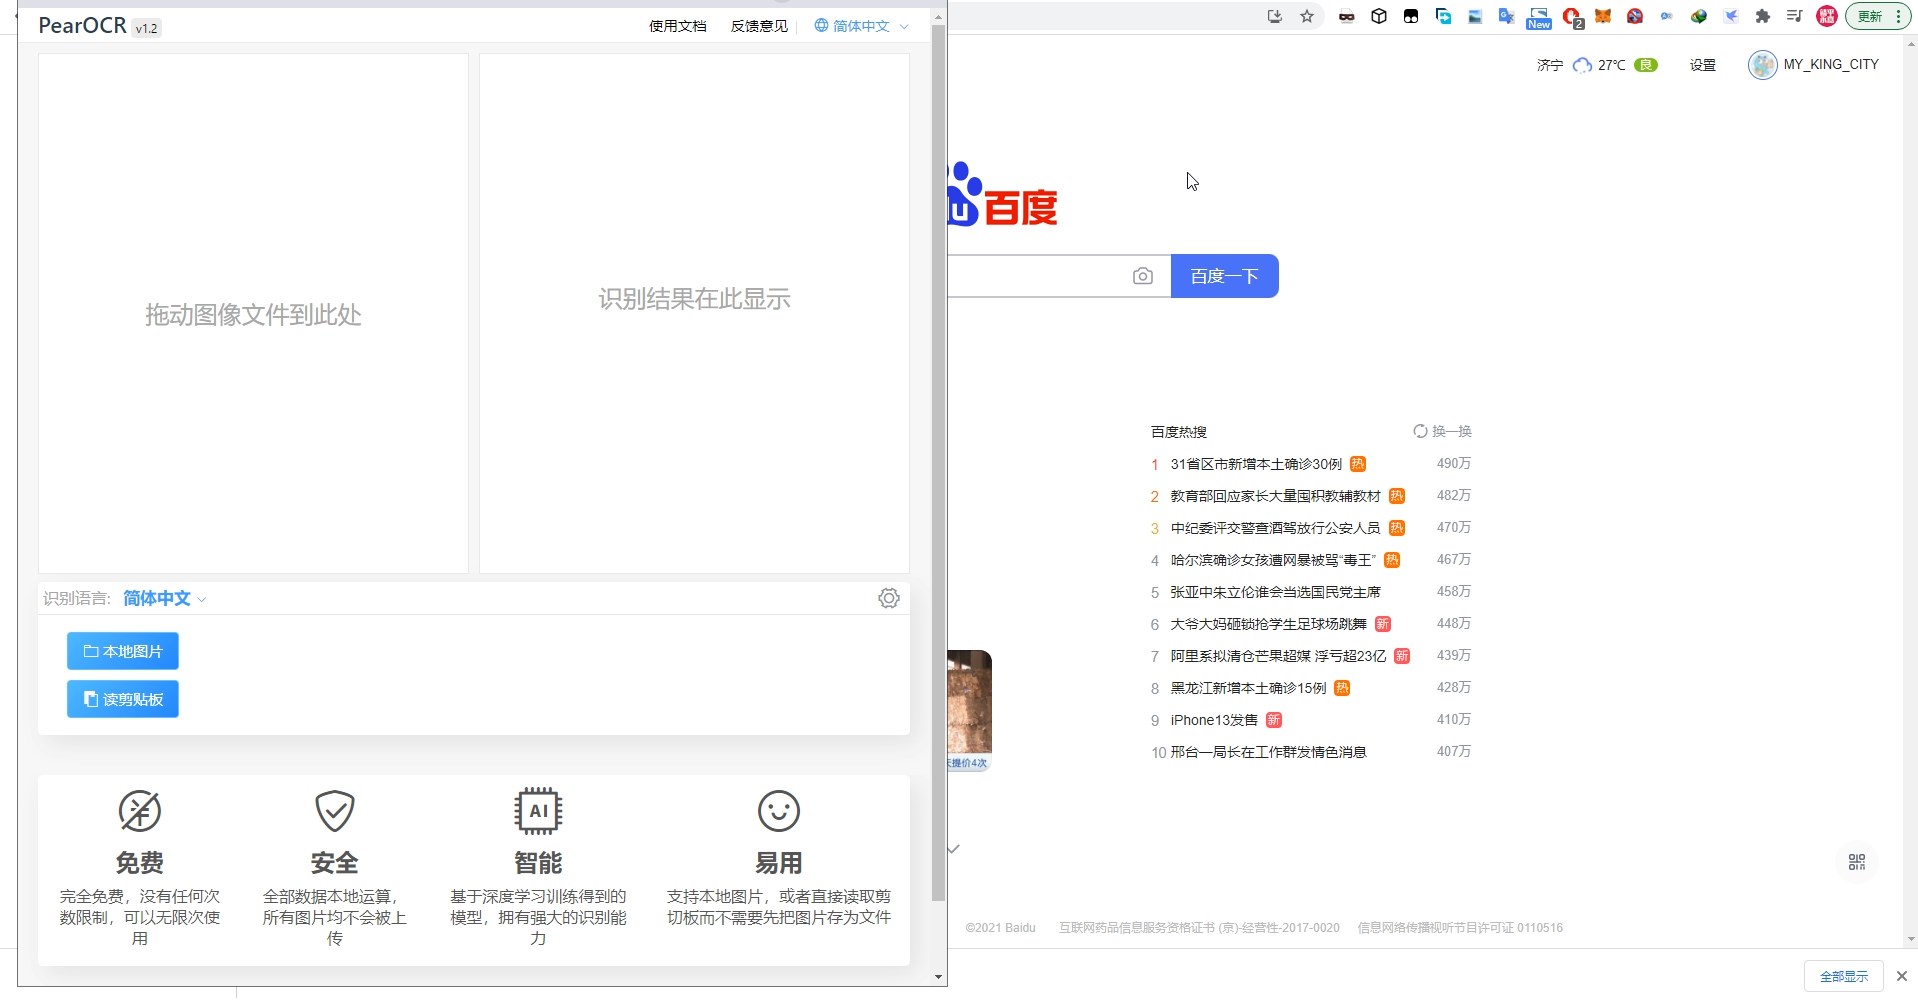
Task: Open the browser Extensions puzzle icon
Action: click(1764, 16)
